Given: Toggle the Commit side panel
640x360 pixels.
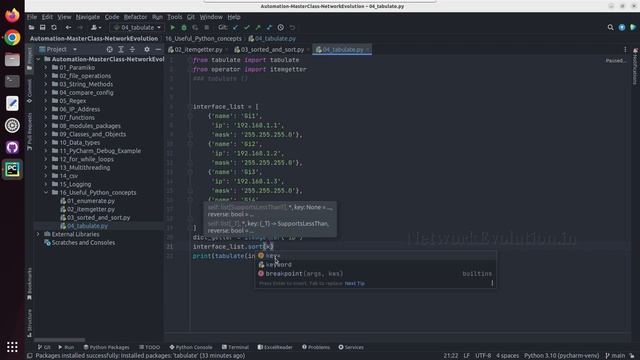Looking at the screenshot, I should pyautogui.click(x=29, y=91).
